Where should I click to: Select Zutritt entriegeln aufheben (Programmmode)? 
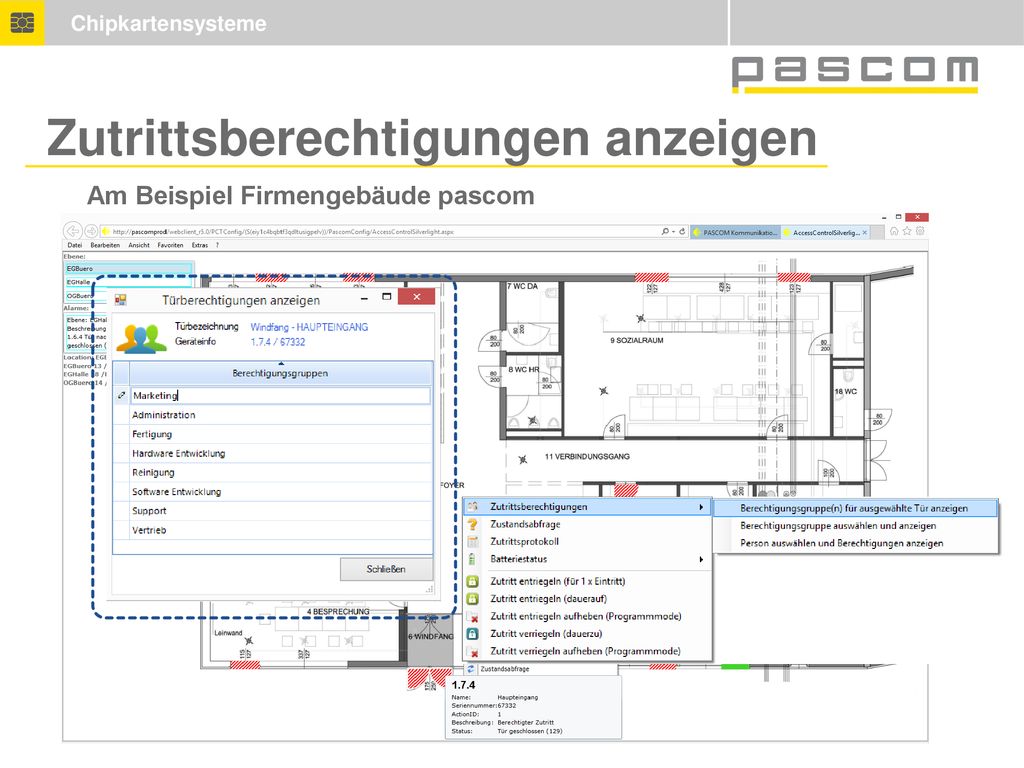[x=587, y=616]
